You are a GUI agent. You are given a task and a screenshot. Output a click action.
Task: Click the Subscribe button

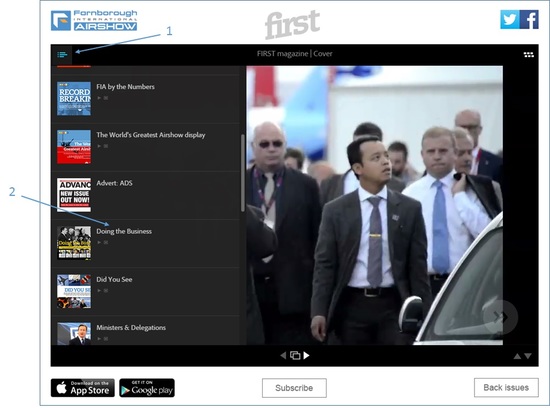click(x=294, y=388)
